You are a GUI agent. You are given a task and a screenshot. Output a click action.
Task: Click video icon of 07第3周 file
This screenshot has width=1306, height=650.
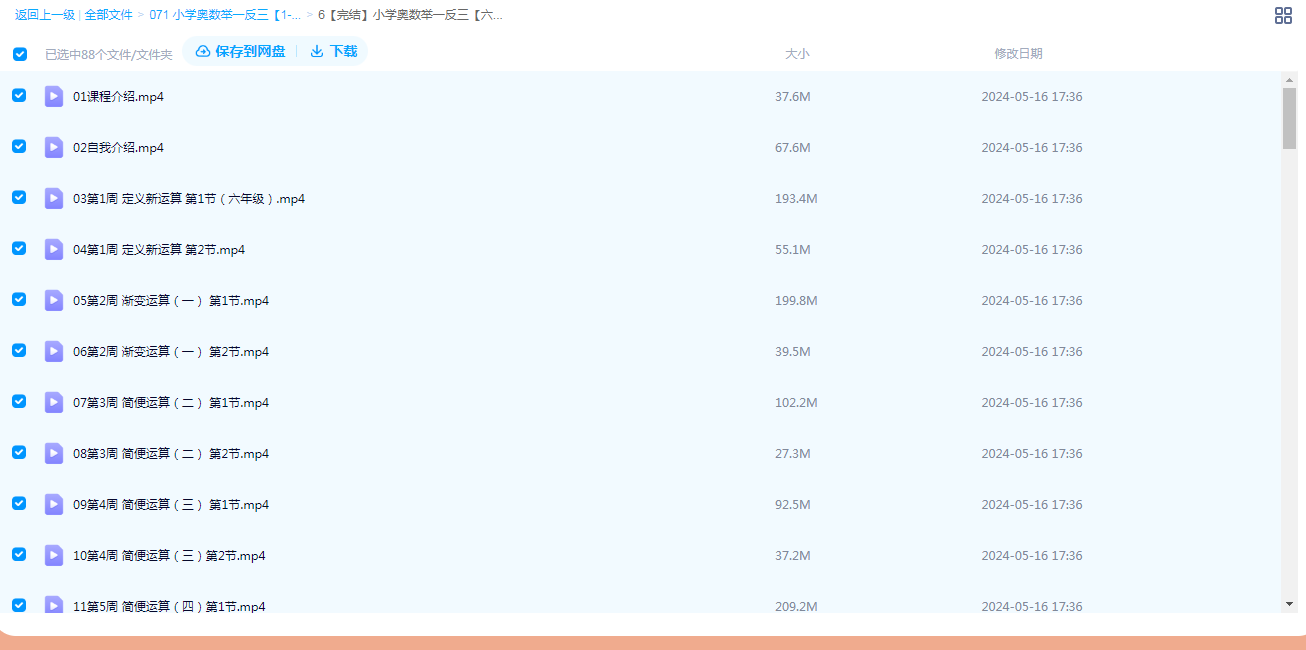pos(54,402)
